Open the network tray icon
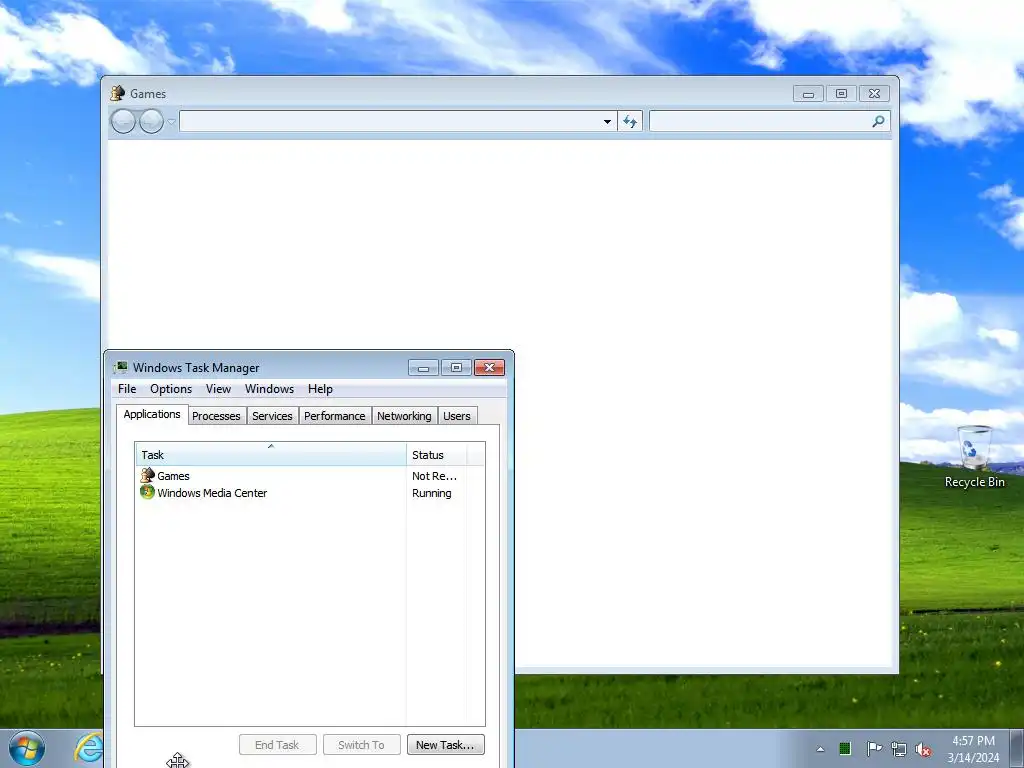Viewport: 1024px width, 768px height. (x=899, y=749)
